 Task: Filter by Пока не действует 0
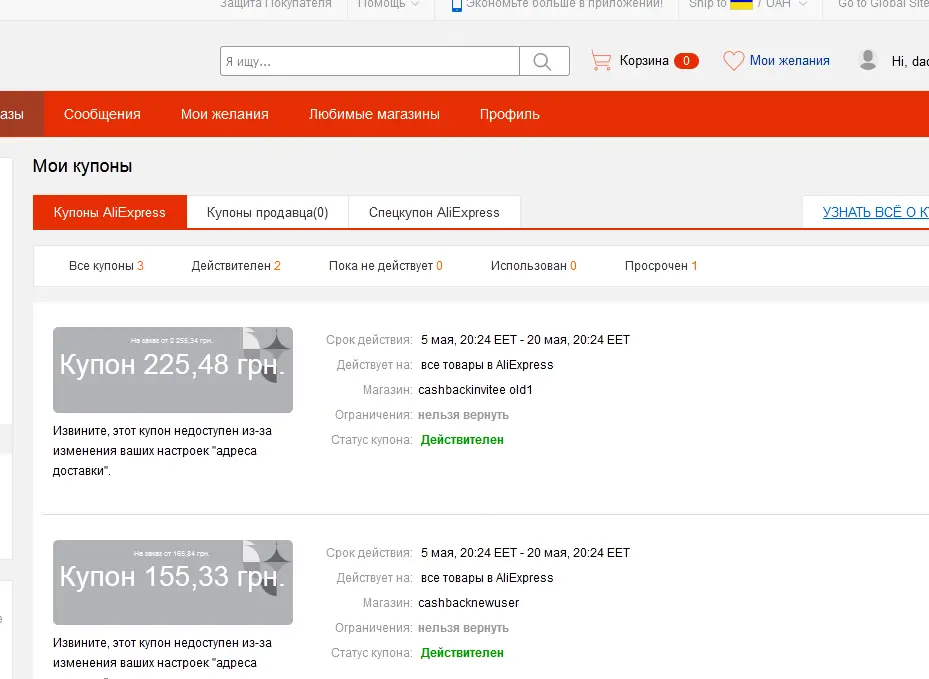(386, 265)
